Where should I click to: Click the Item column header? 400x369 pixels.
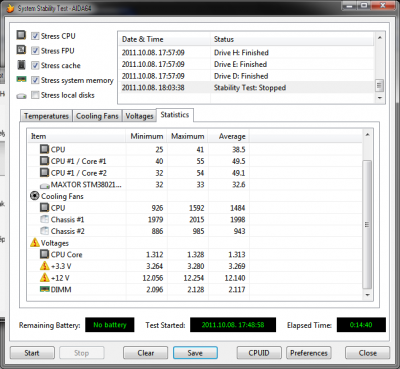tap(76, 136)
